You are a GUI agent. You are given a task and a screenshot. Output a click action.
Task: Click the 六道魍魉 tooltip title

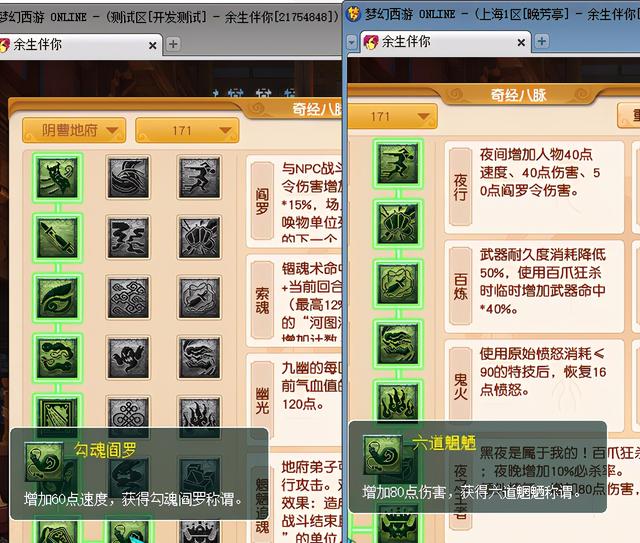pyautogui.click(x=444, y=443)
